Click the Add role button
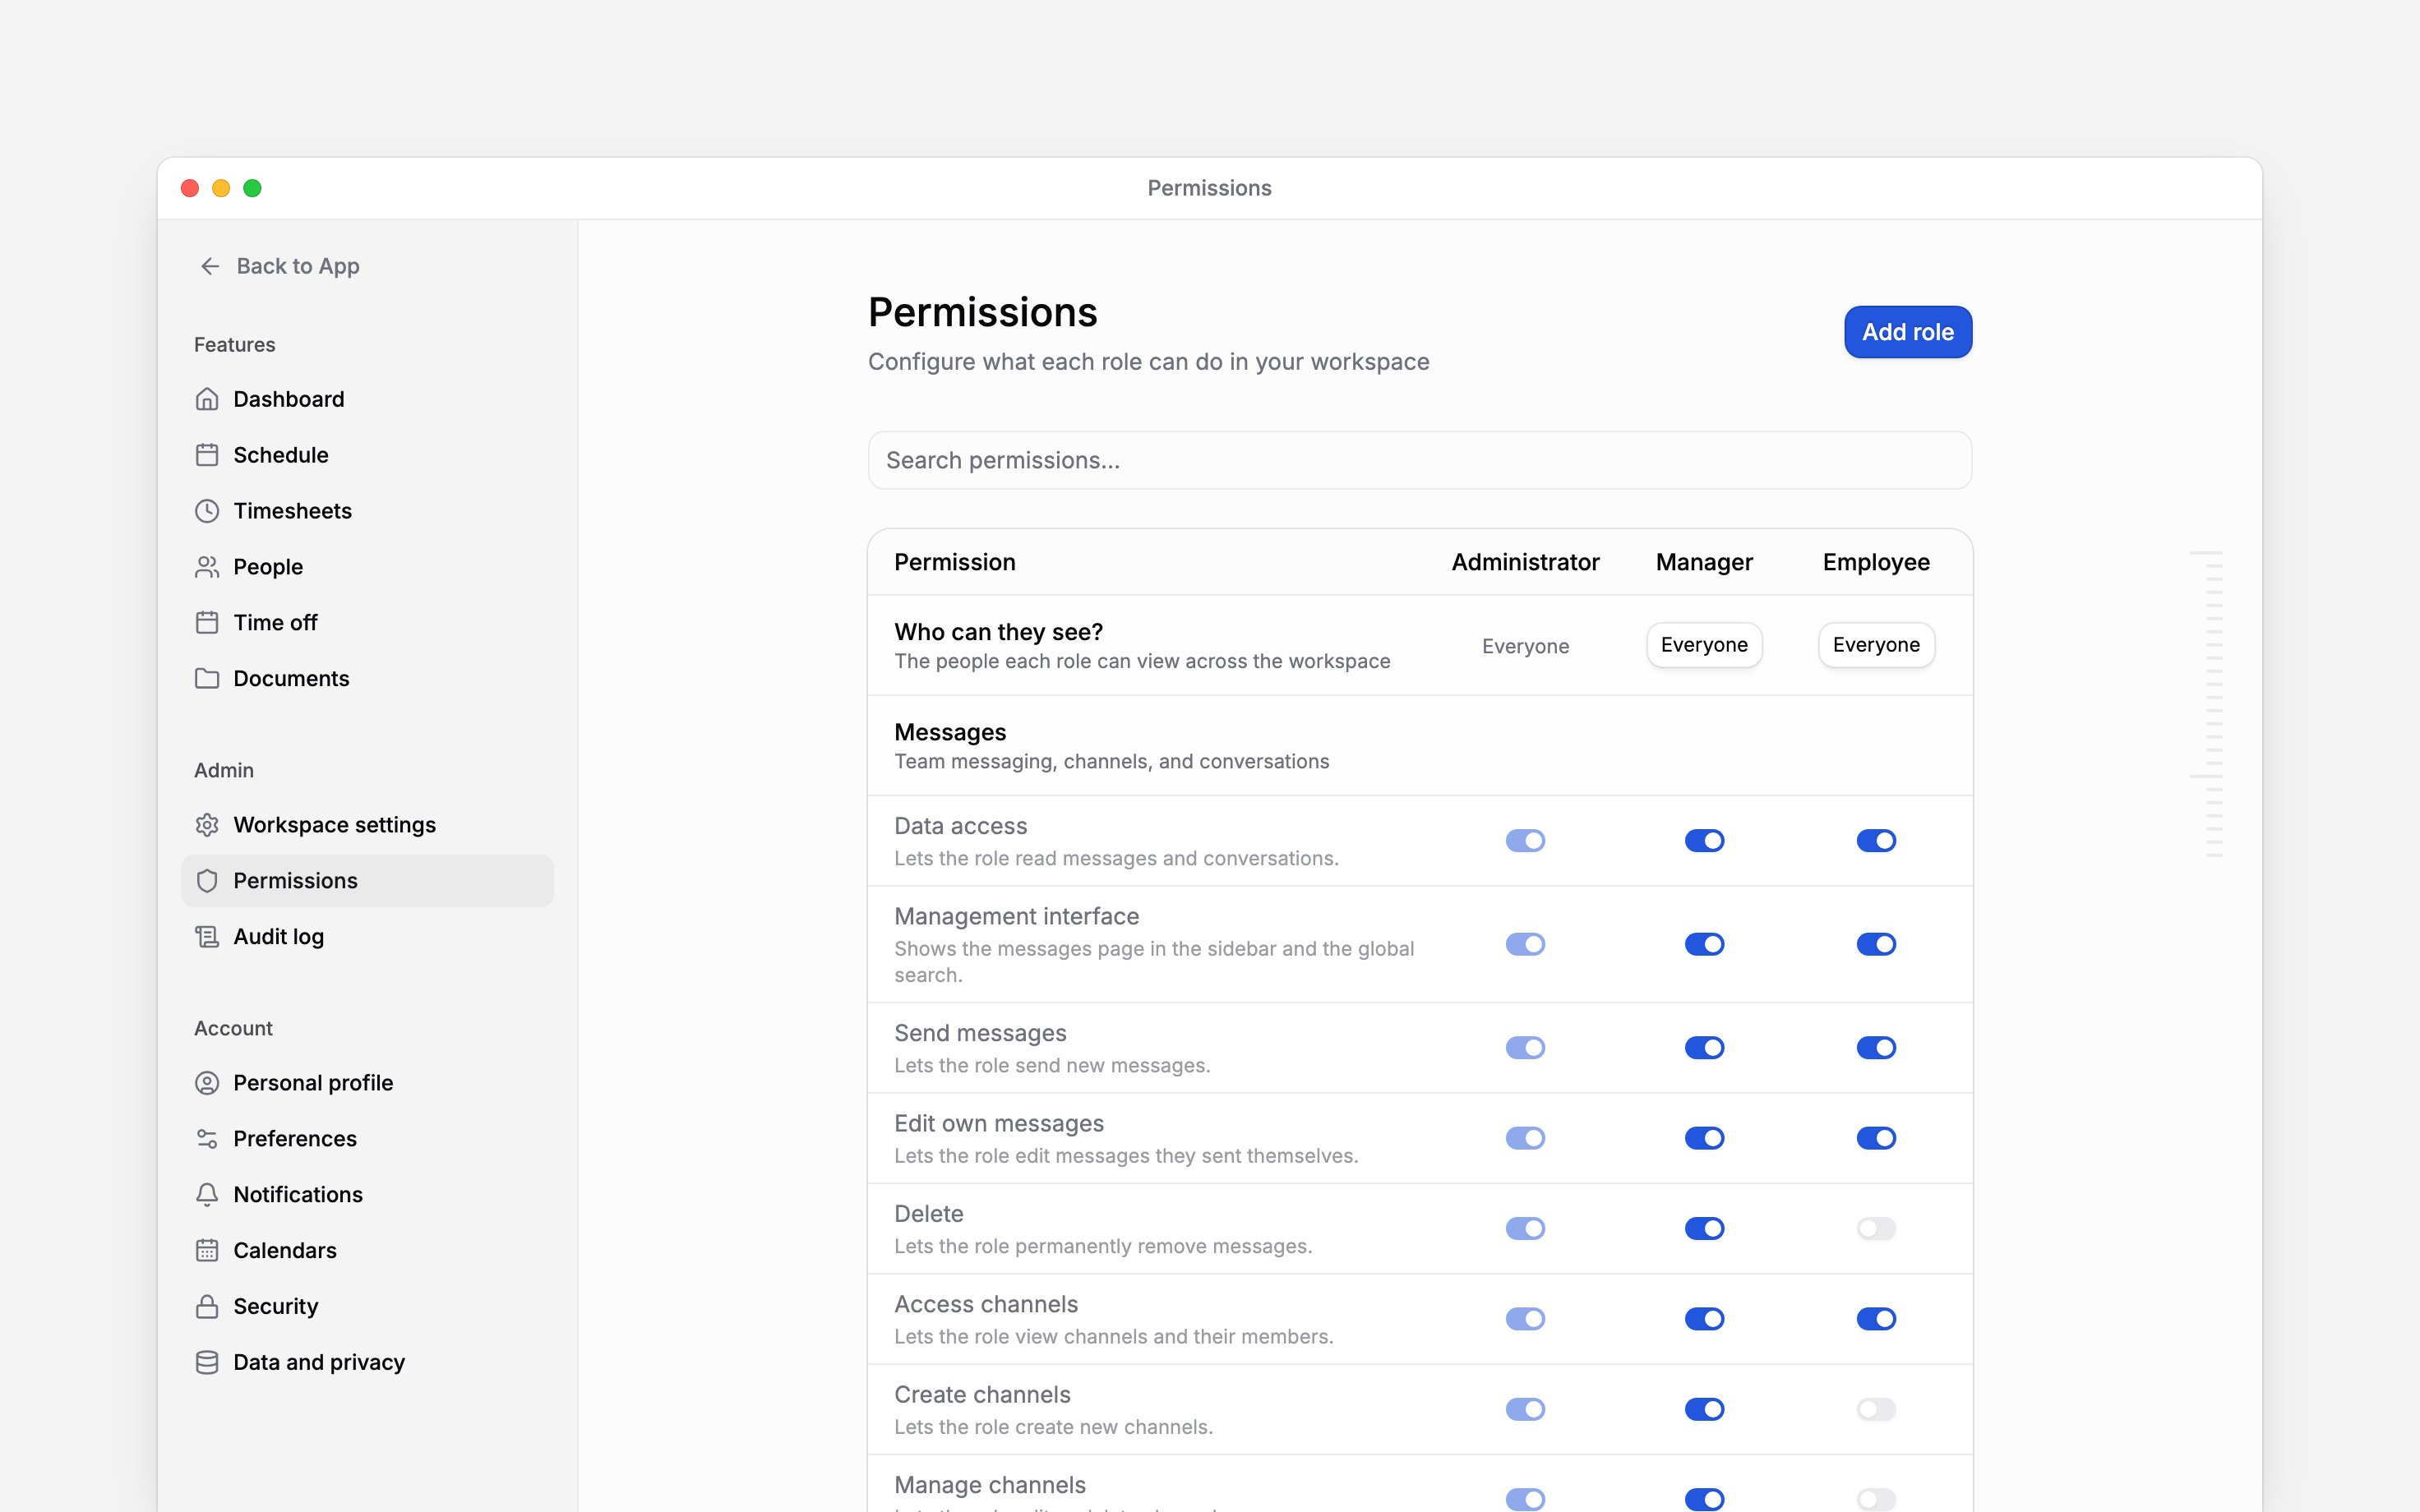Viewport: 2420px width, 1512px height. click(x=1908, y=332)
